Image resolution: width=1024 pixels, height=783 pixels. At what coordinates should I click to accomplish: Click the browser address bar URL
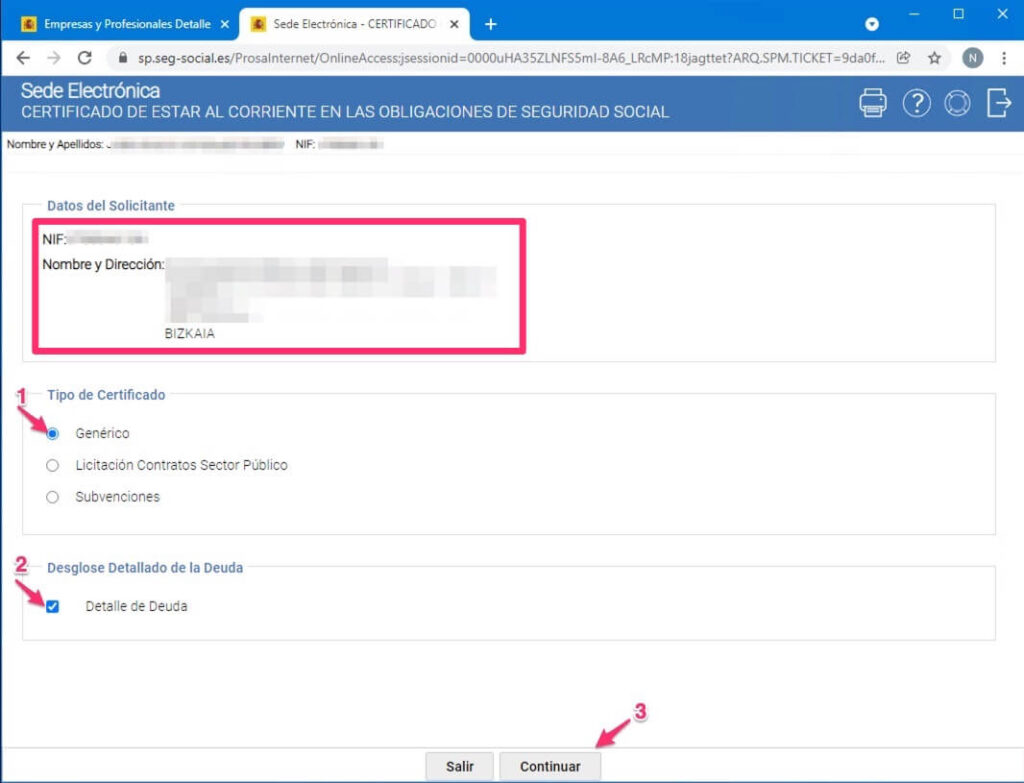(x=511, y=58)
